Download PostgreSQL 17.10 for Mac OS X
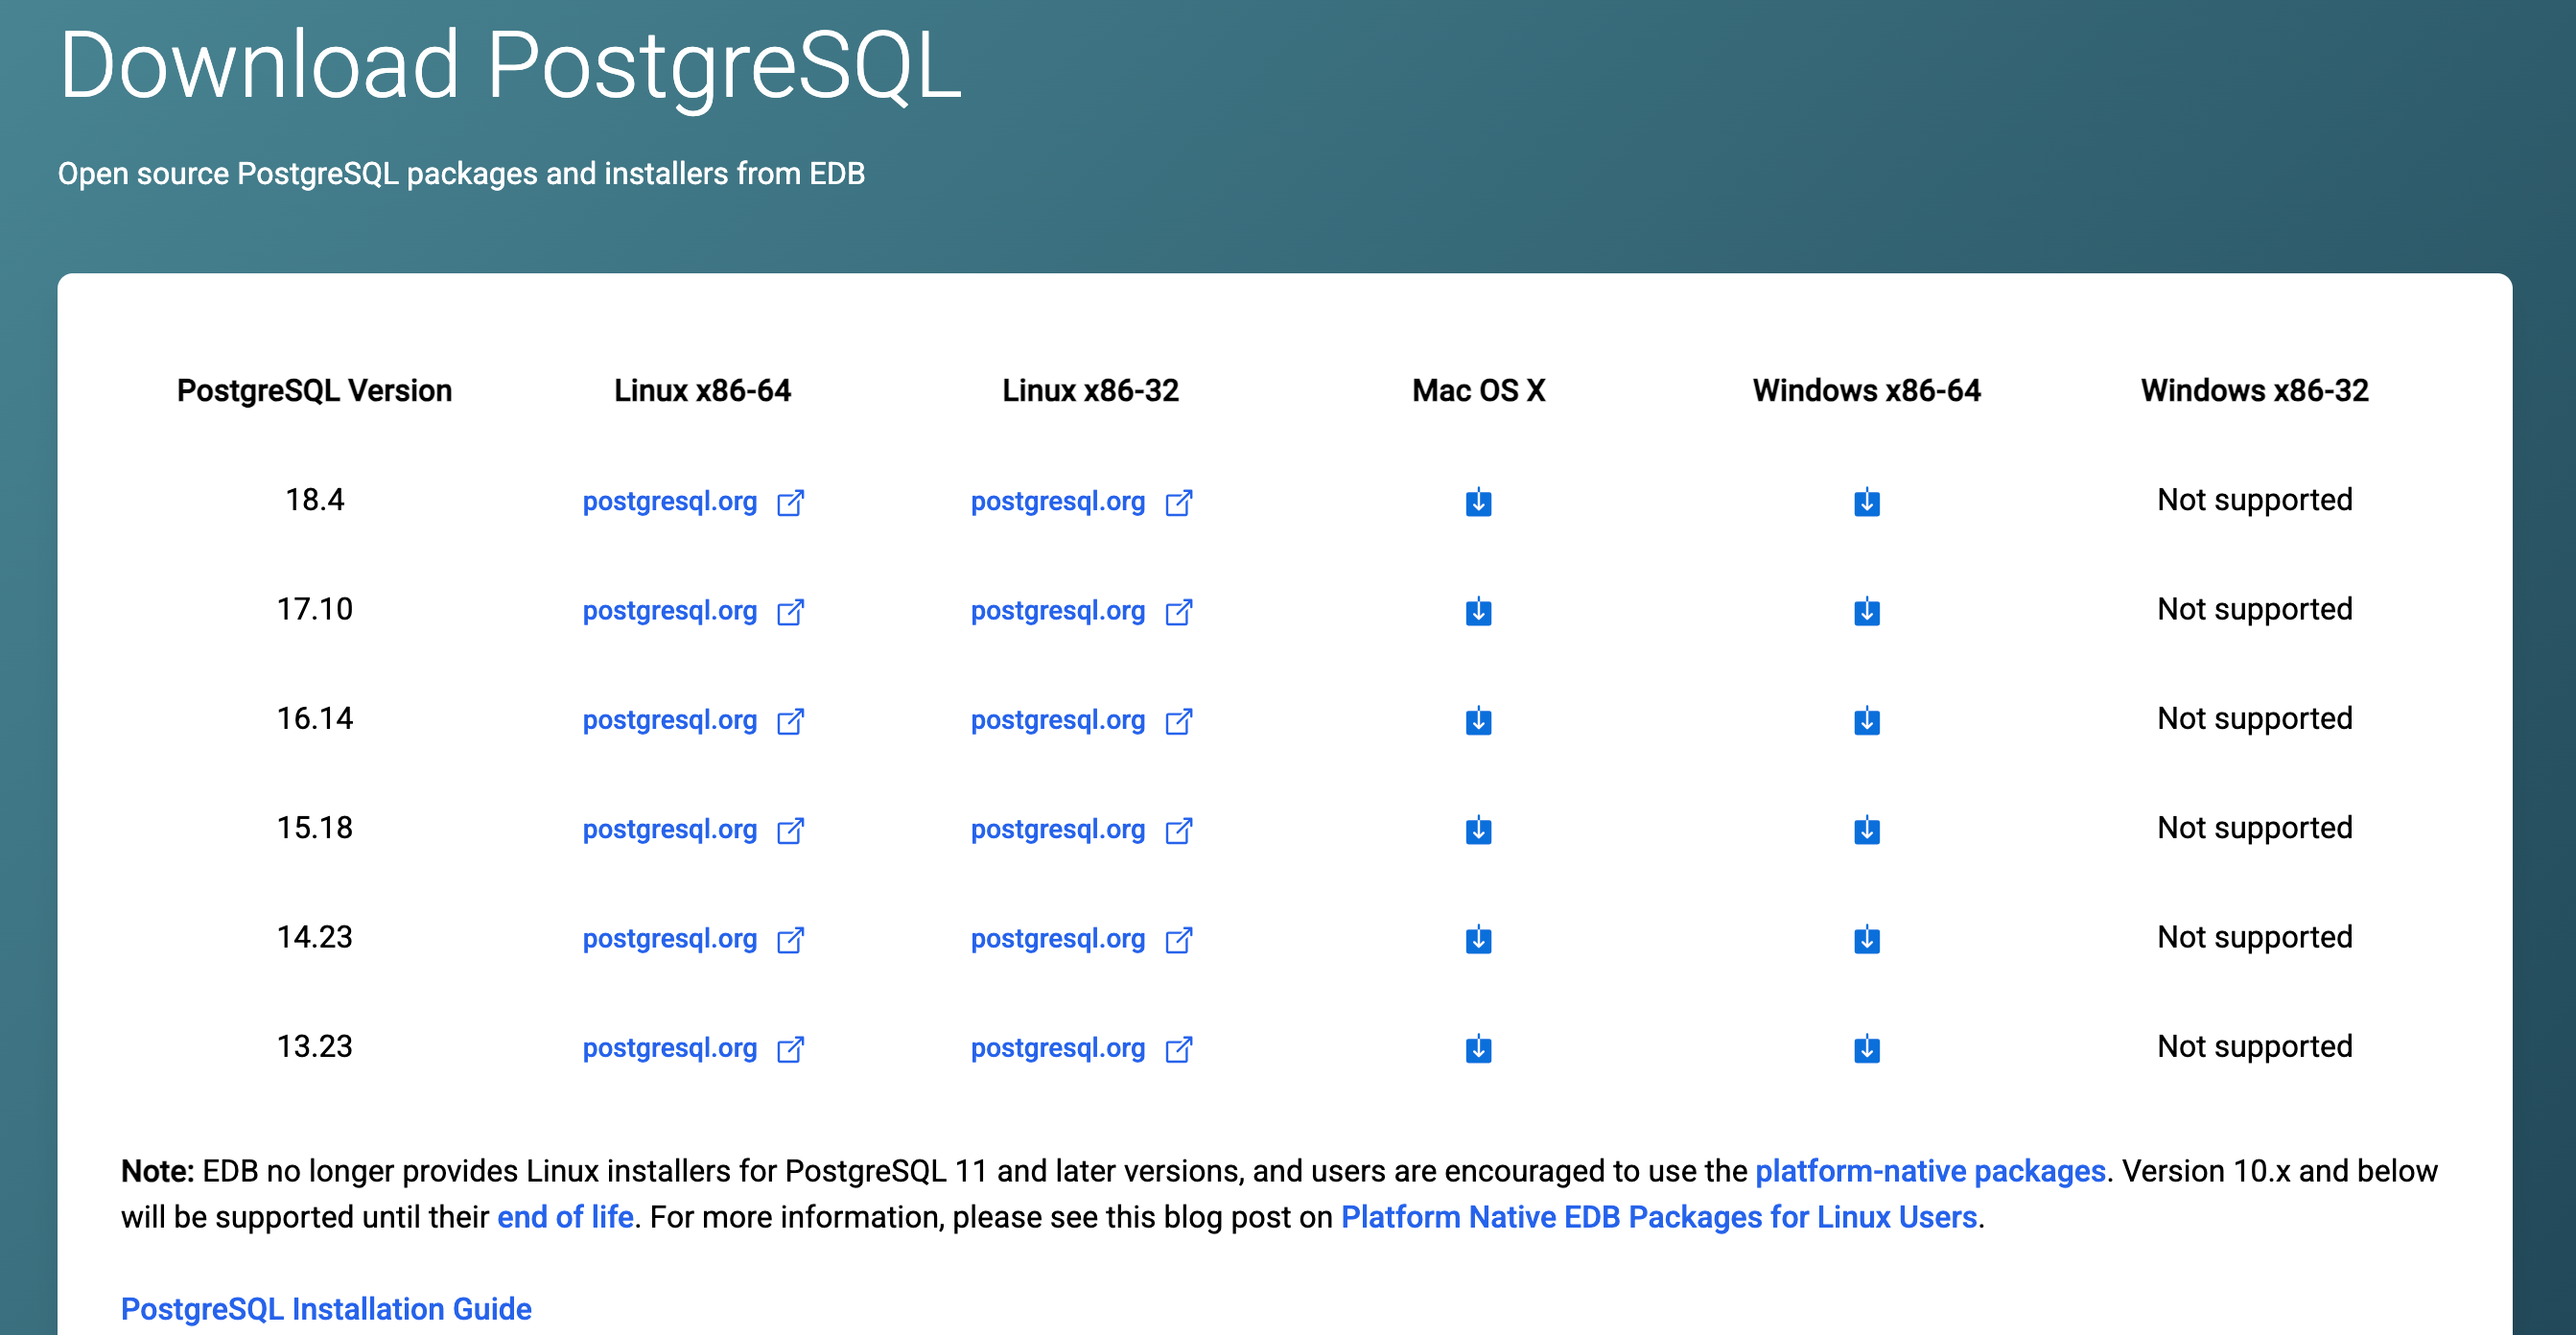Screen dimensions: 2576x1335 (x=1478, y=610)
